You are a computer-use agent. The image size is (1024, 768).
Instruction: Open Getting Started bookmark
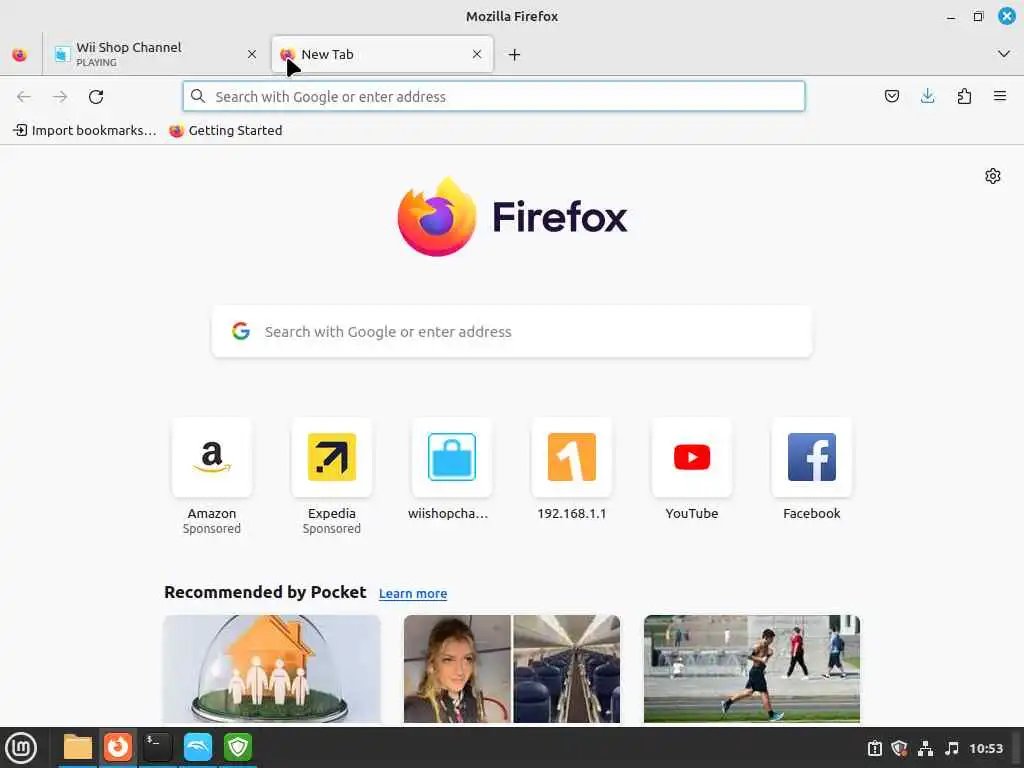(225, 131)
